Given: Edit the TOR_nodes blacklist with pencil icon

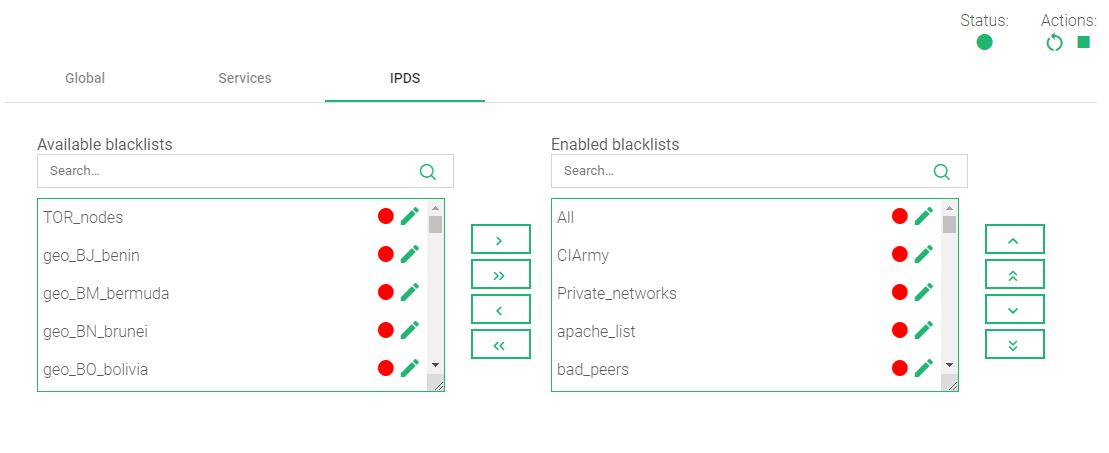Looking at the screenshot, I should coord(410,216).
